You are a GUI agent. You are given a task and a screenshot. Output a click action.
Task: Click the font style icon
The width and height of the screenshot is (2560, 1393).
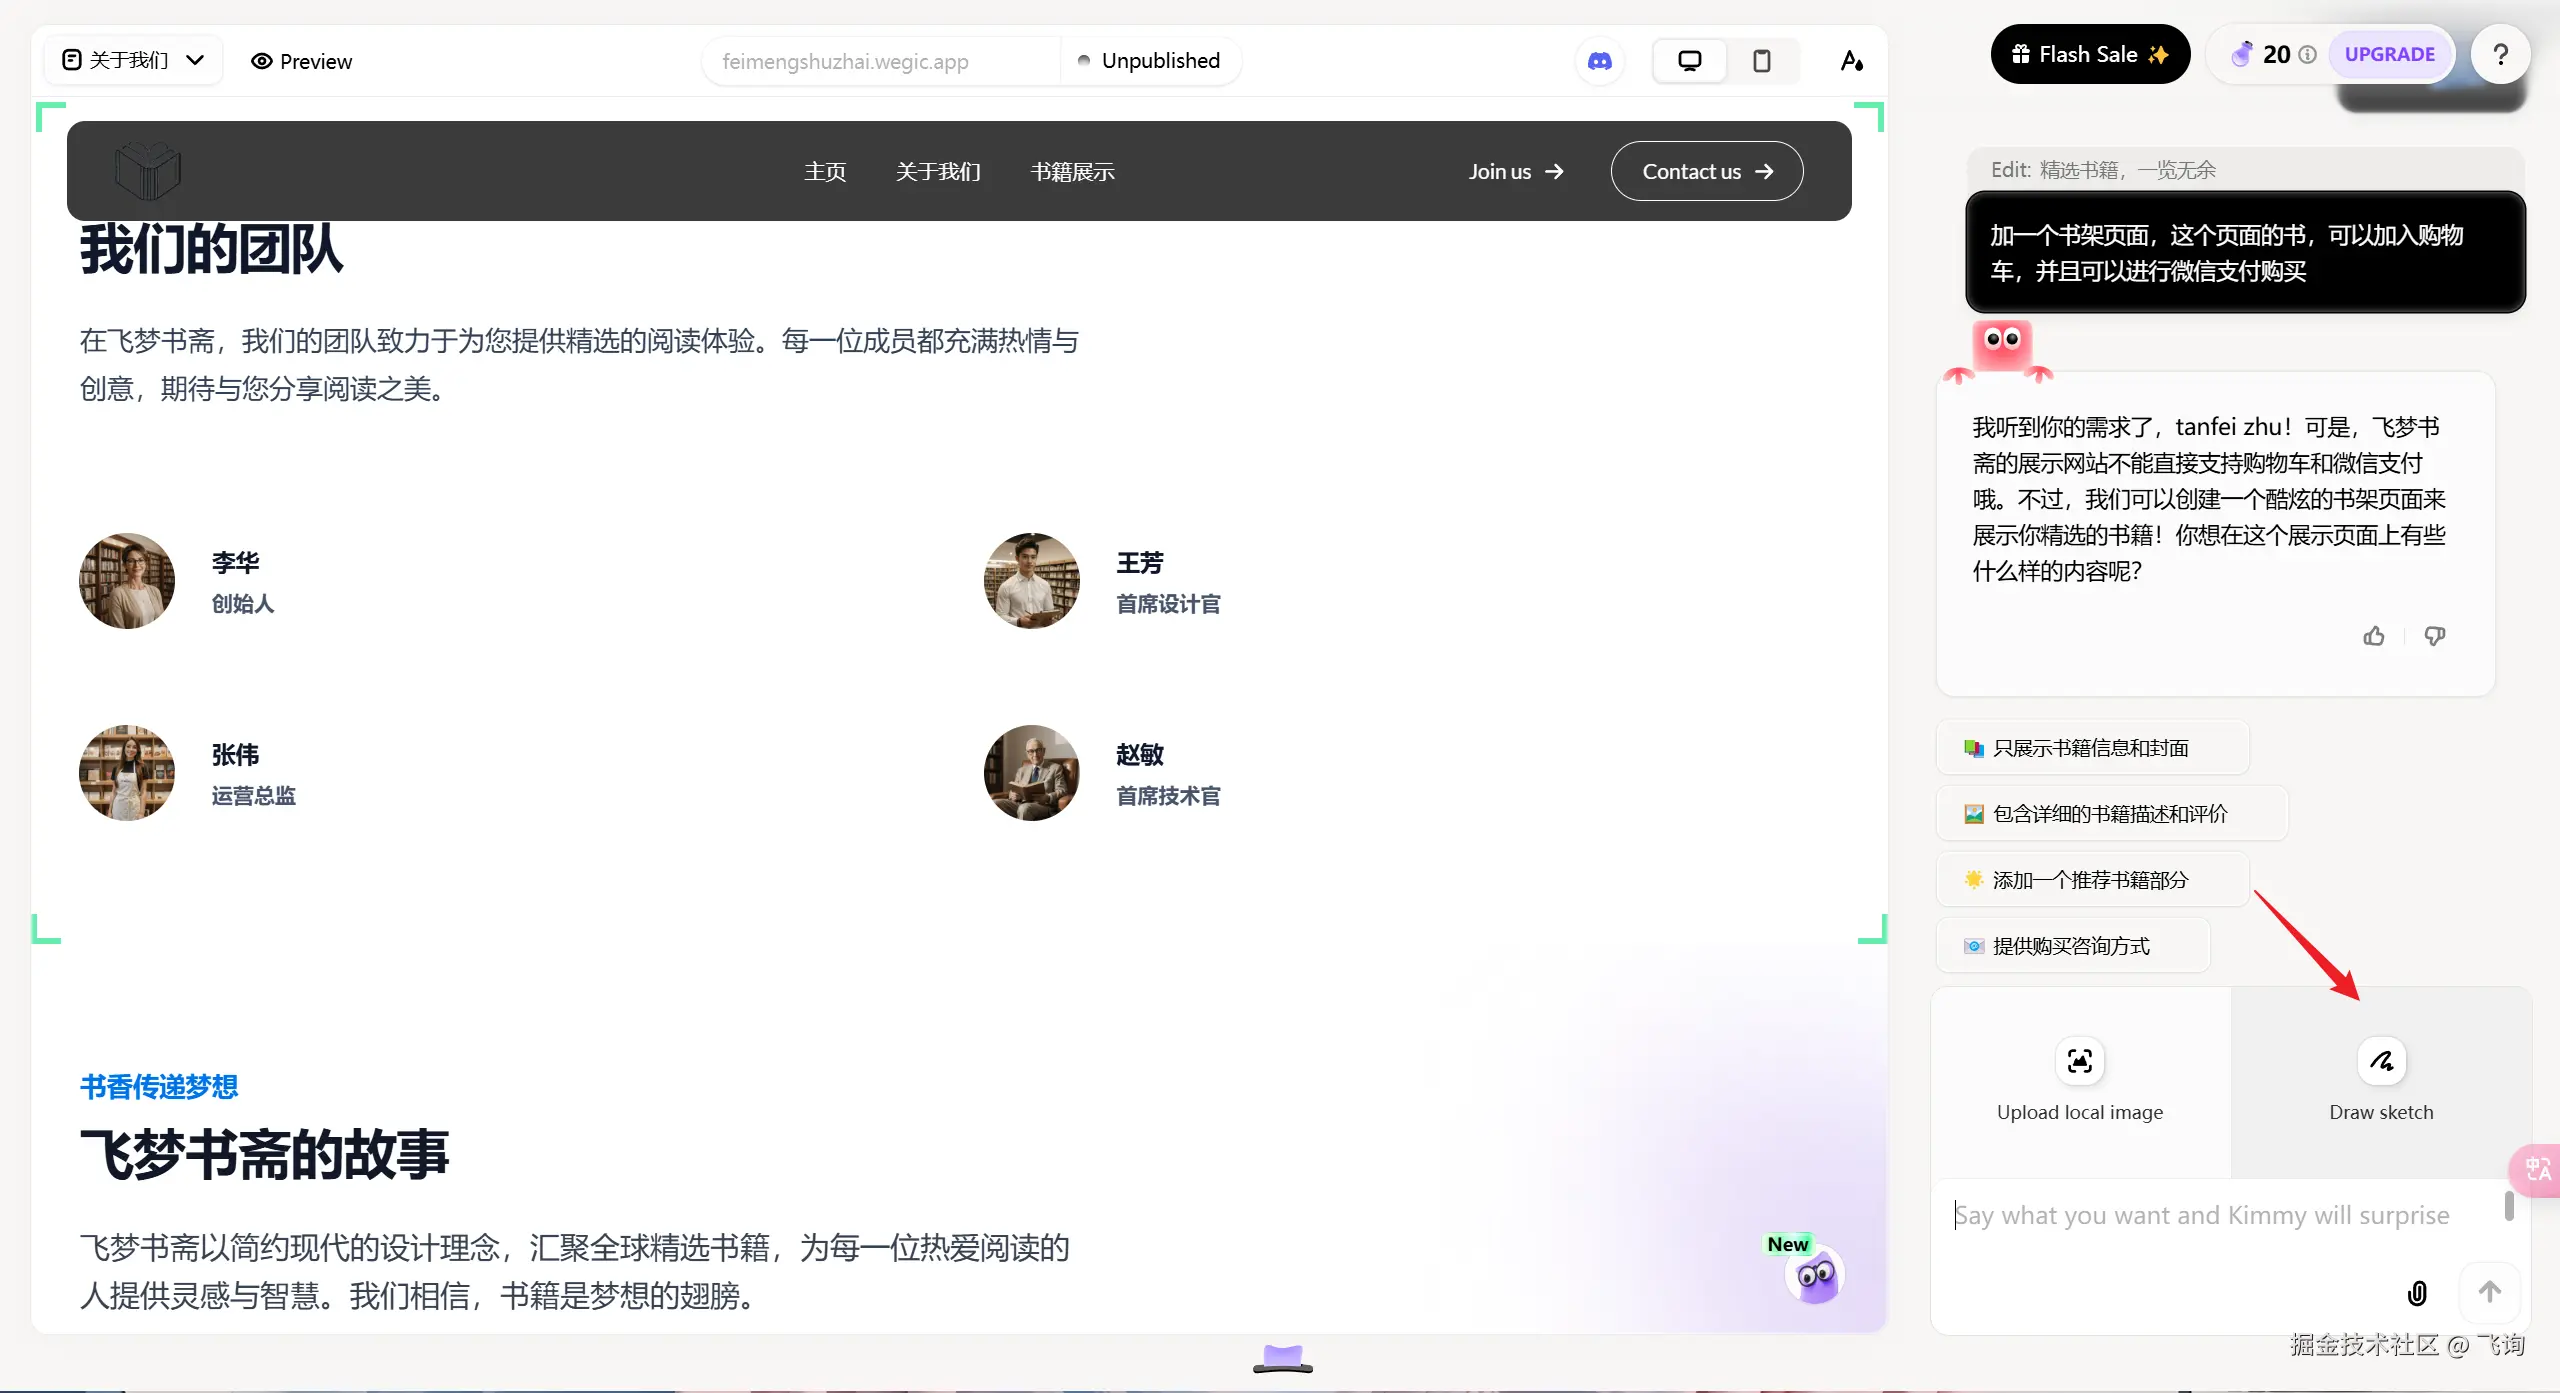pos(1851,61)
